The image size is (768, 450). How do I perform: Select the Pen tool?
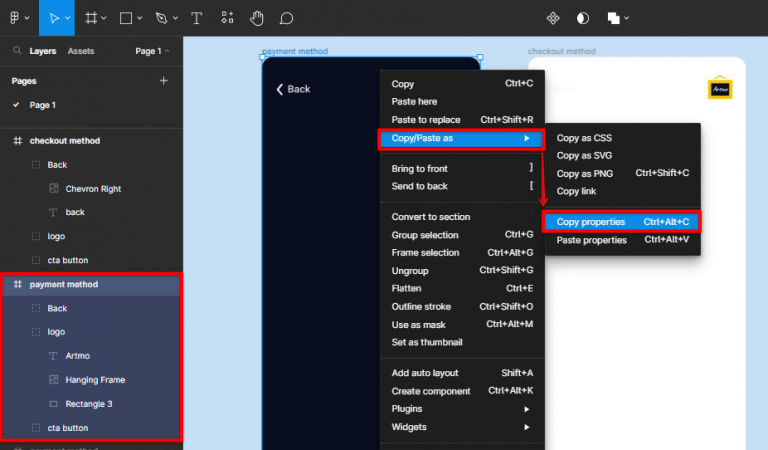(x=161, y=18)
